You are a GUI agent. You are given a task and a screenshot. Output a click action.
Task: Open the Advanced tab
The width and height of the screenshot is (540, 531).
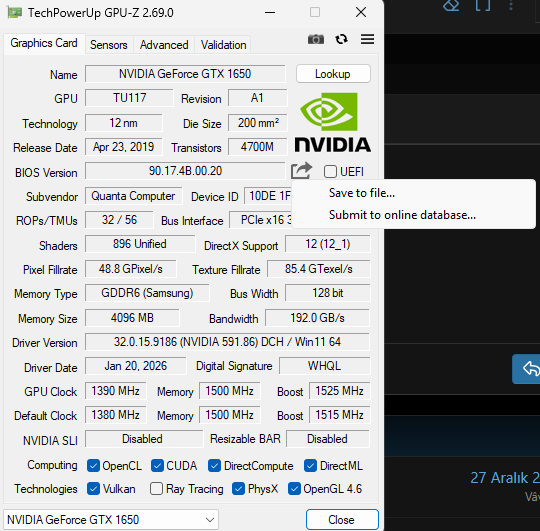click(164, 45)
